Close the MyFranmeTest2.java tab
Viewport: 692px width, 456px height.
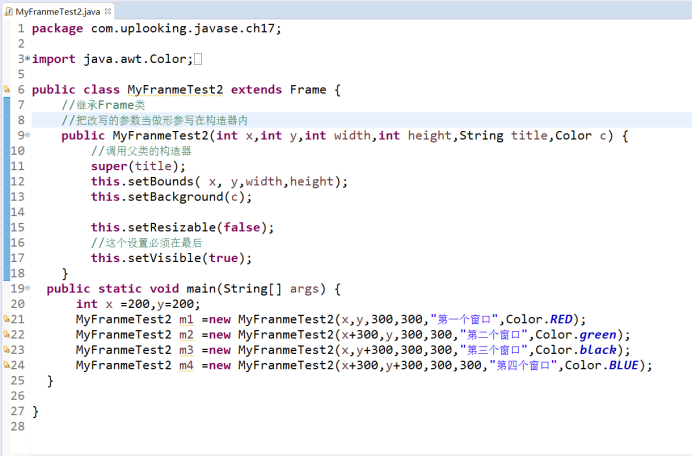click(x=108, y=11)
